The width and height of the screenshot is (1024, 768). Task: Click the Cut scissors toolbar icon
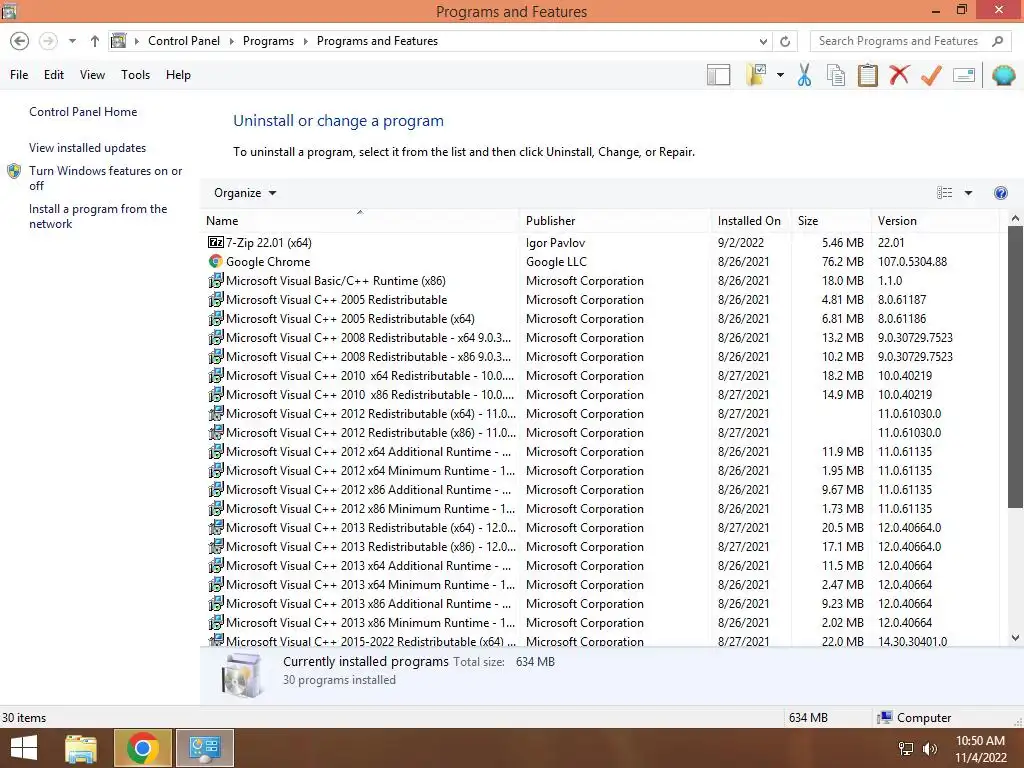coord(805,75)
